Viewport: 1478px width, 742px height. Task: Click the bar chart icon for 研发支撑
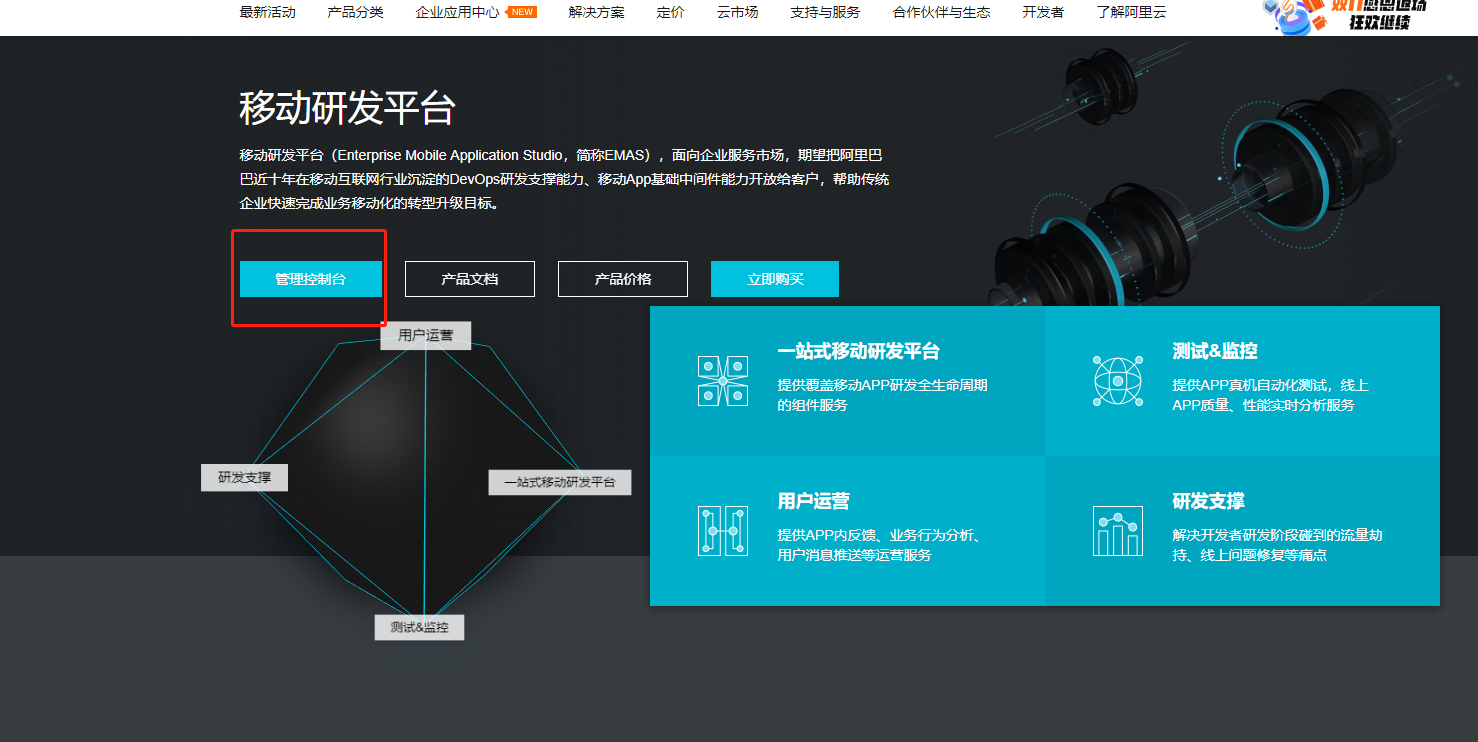tap(1117, 531)
